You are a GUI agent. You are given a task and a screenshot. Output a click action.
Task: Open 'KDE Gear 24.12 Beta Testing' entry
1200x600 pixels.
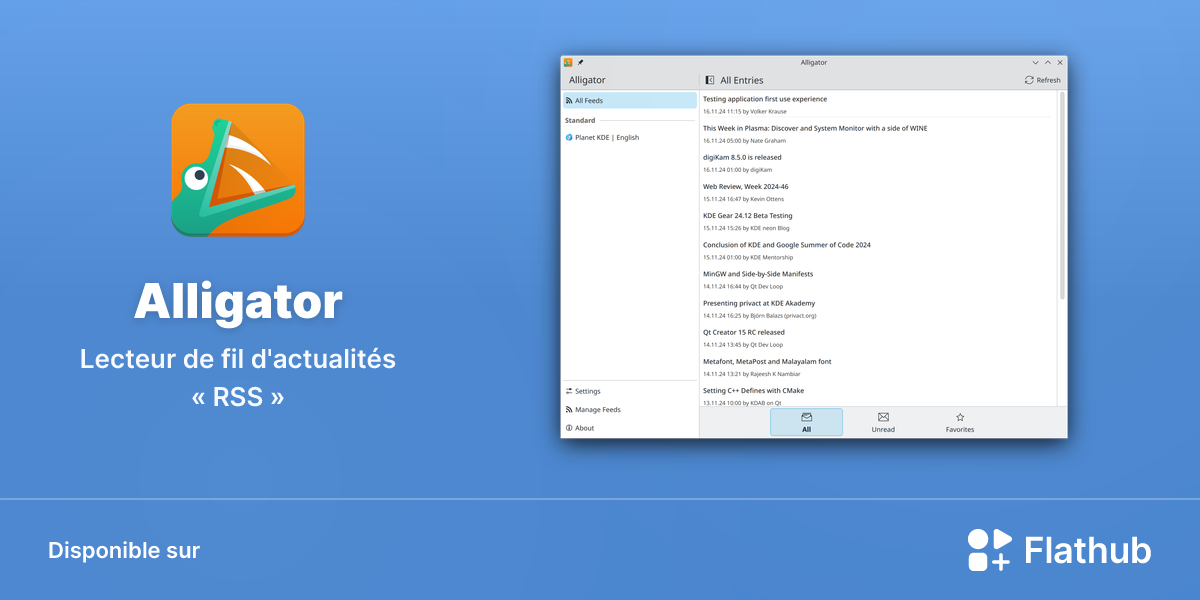[878, 221]
